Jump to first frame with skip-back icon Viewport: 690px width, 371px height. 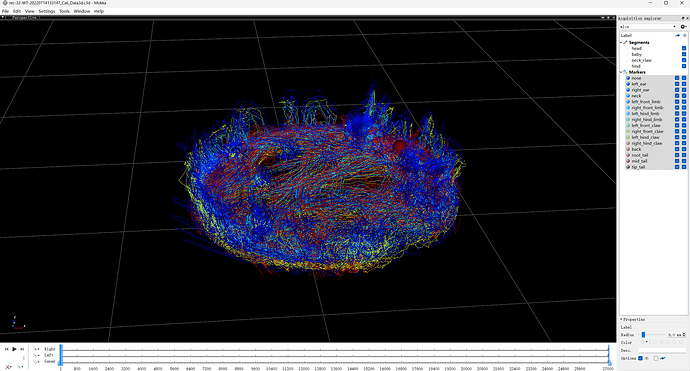pos(7,349)
